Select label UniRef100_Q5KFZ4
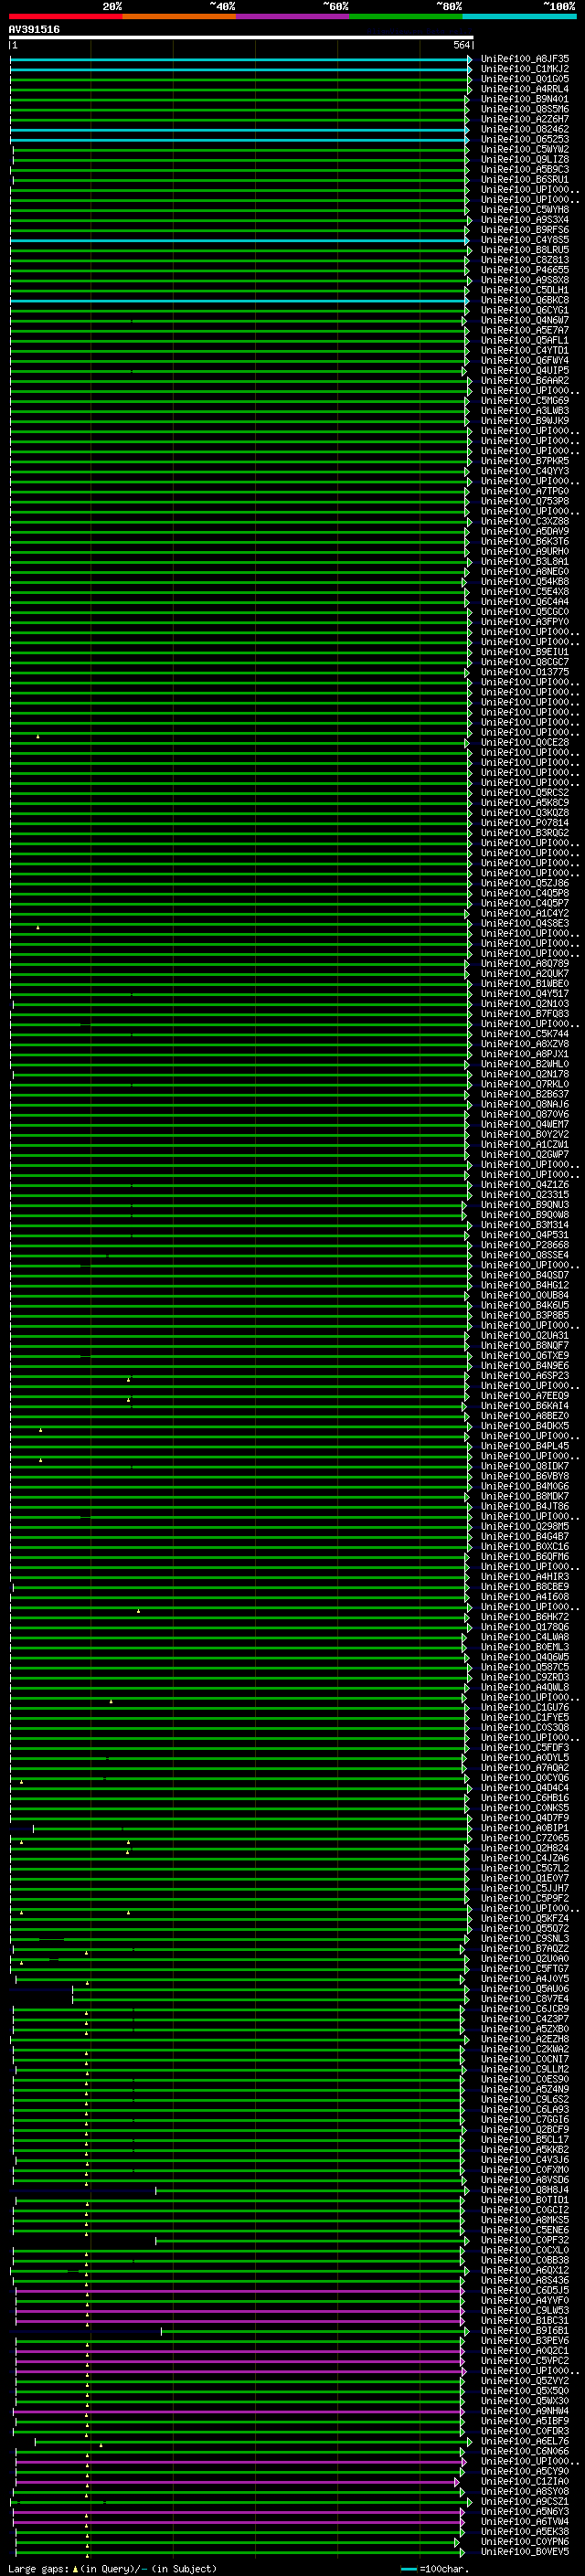This screenshot has height=2576, width=585. pyautogui.click(x=525, y=1918)
